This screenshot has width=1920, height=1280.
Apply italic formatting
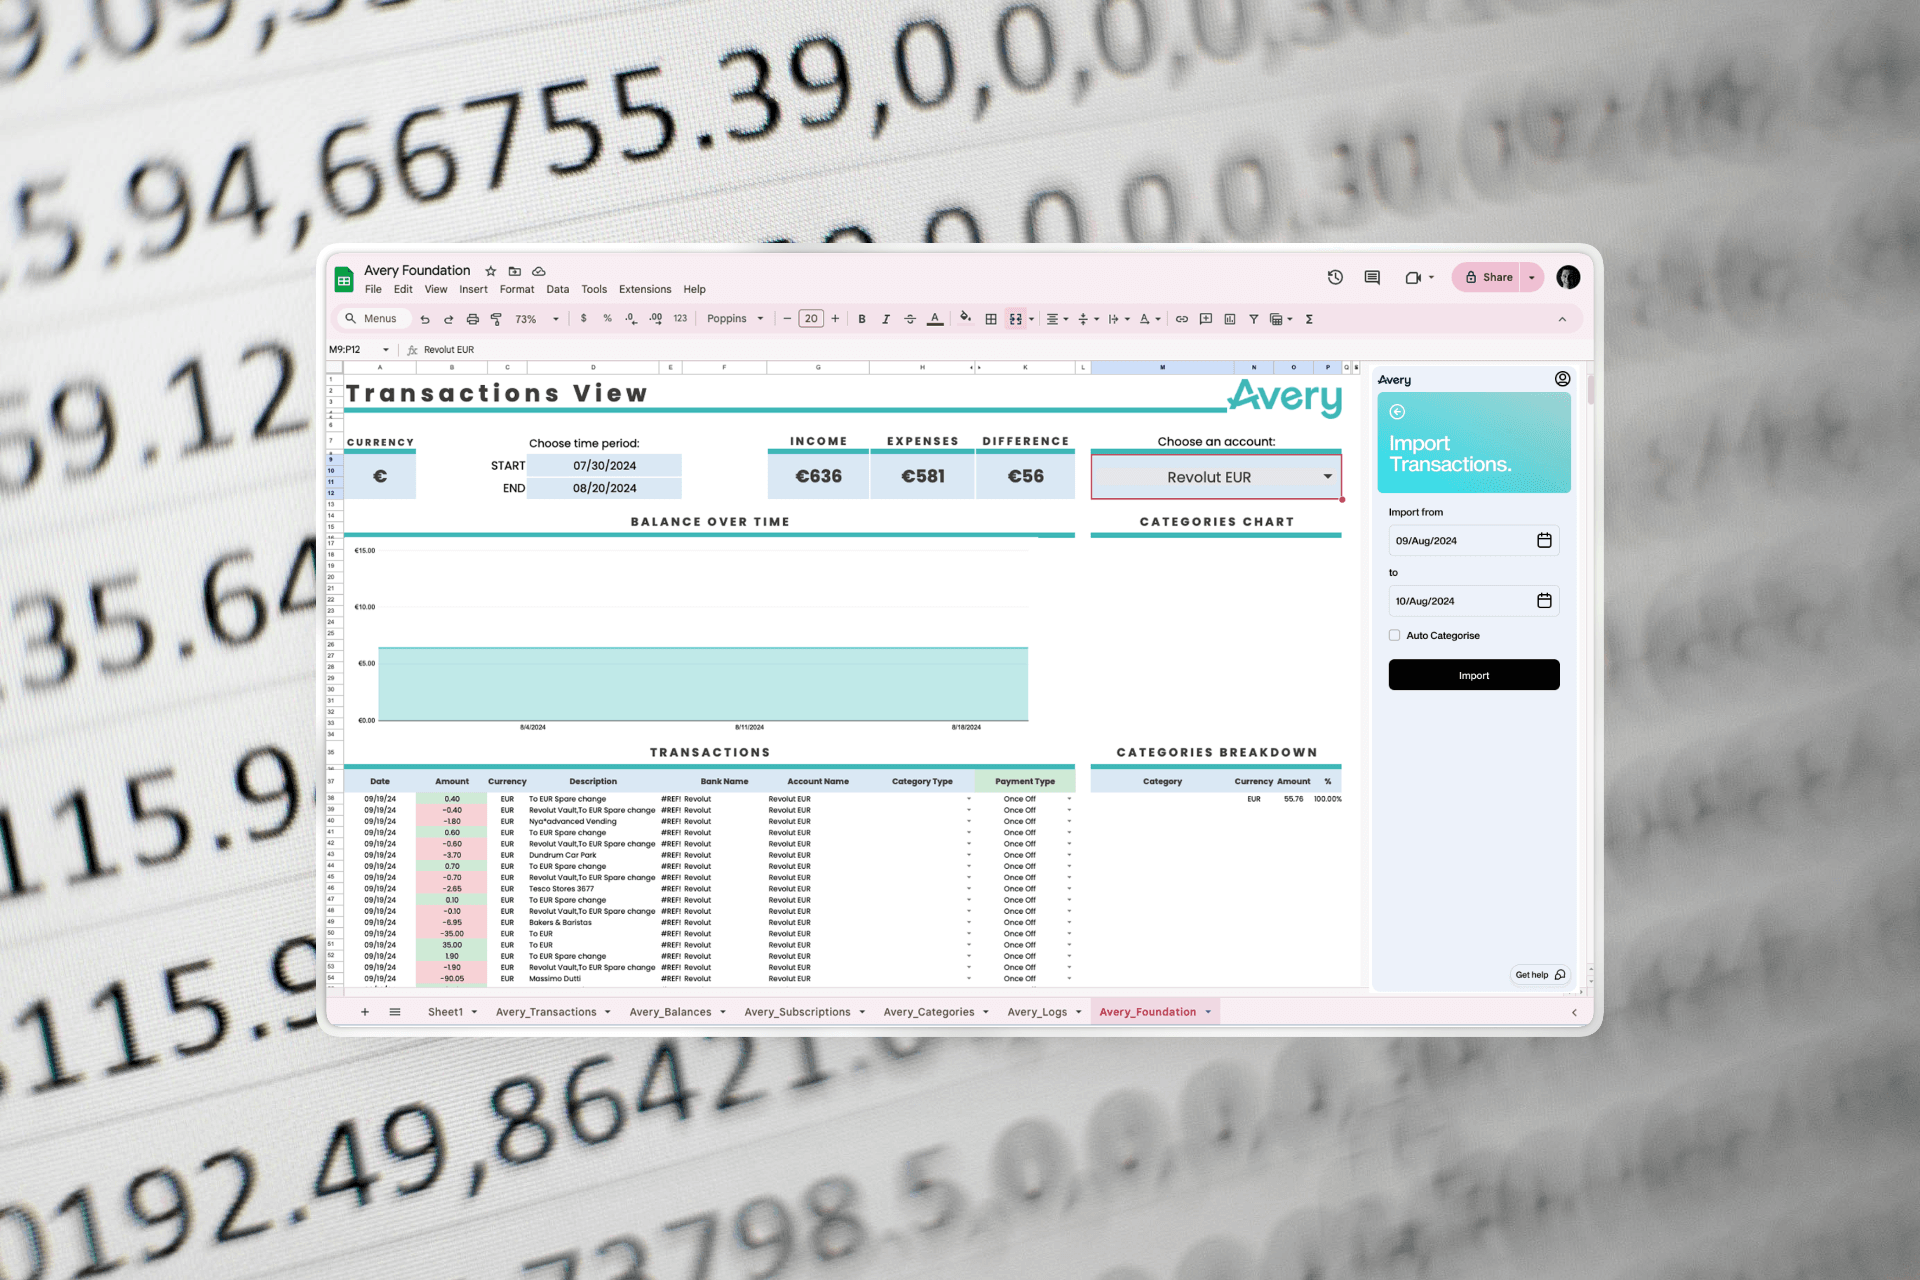pos(886,319)
